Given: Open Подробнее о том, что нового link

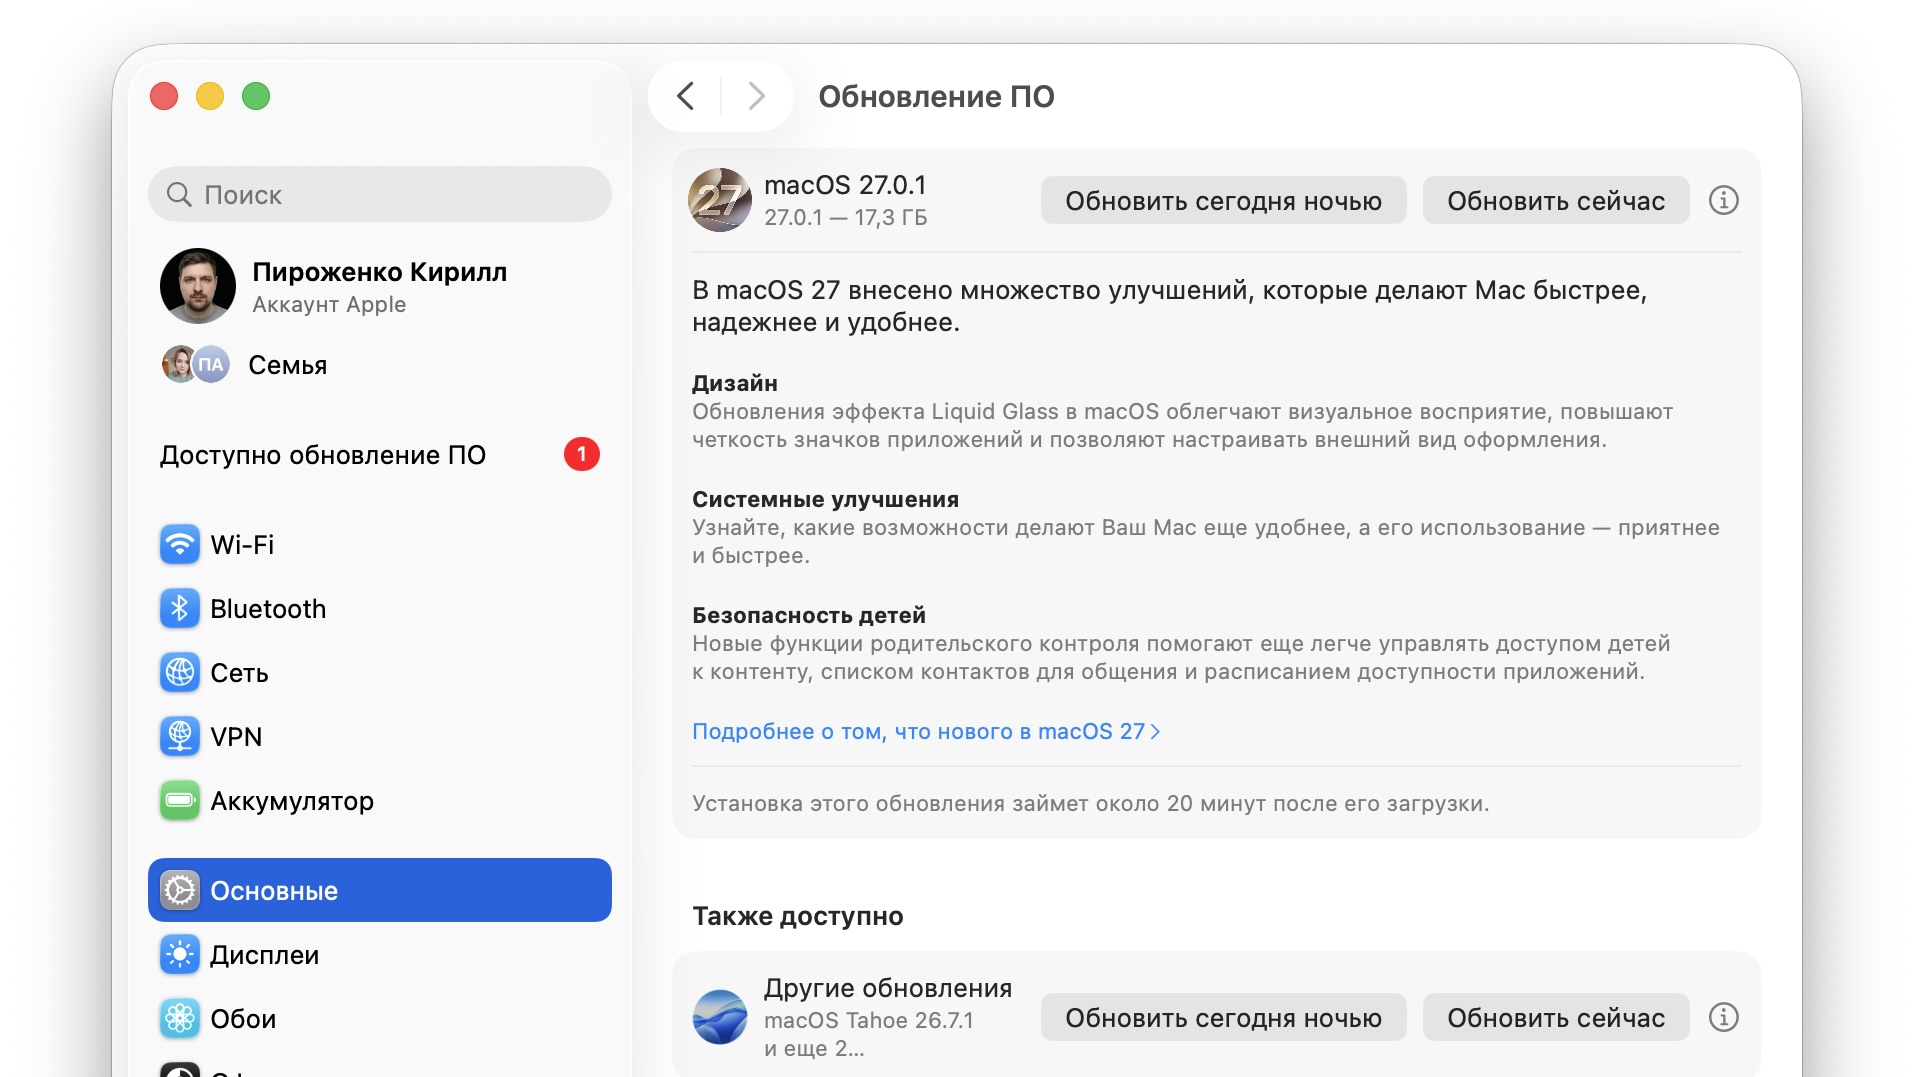Looking at the screenshot, I should click(926, 732).
